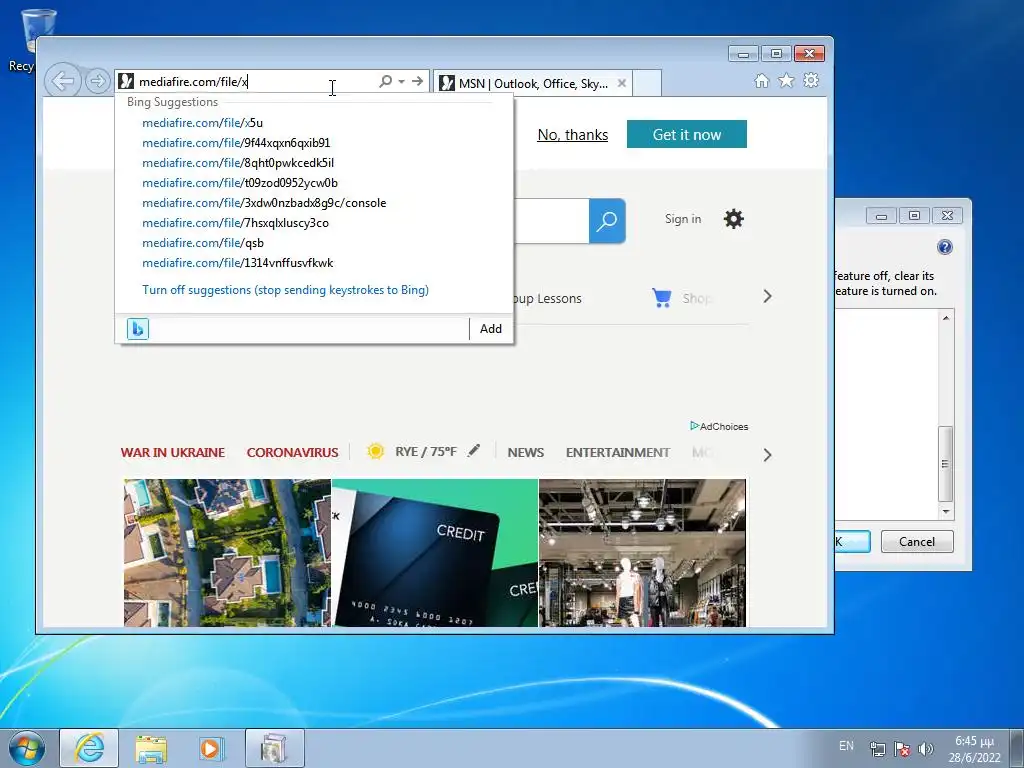Expand the shortcuts row right chevron
Screen dimensions: 1024x768
pyautogui.click(x=767, y=296)
